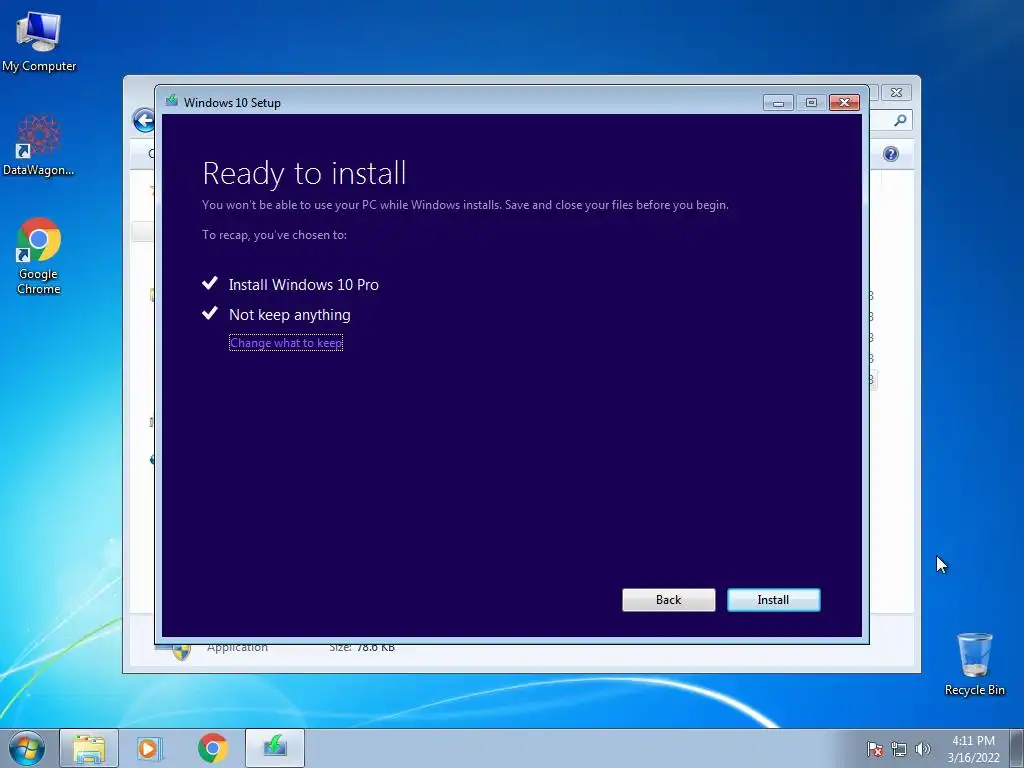This screenshot has width=1024, height=768.
Task: Select Windows 10 Setup taskbar item
Action: 275,748
